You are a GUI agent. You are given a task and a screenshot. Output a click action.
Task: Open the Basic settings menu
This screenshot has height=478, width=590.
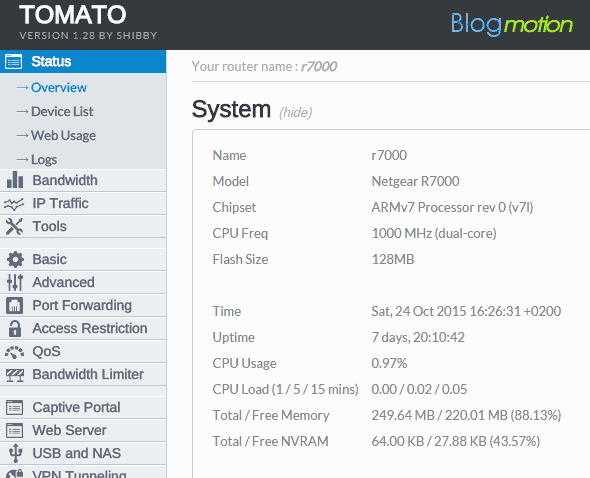[83, 259]
